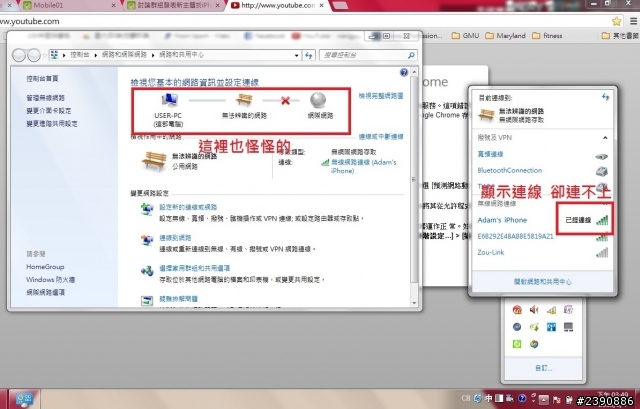Click the green circular icon in hidden tray popup
Image resolution: width=640 pixels, height=409 pixels.
(517, 344)
